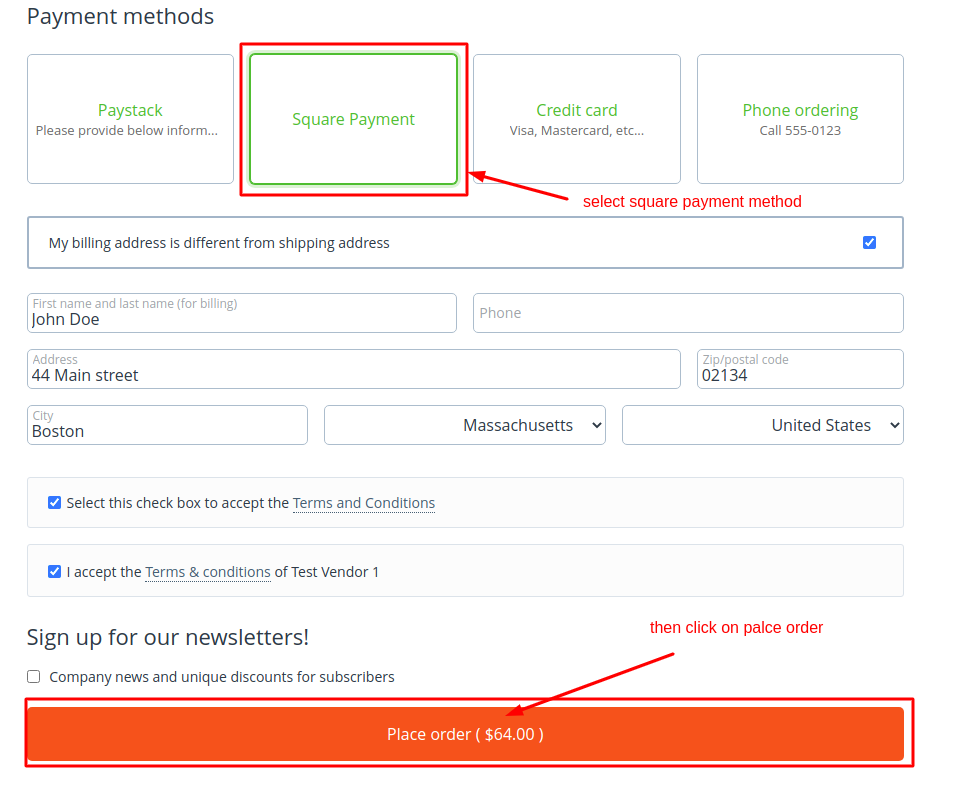This screenshot has height=799, width=953.
Task: Open the Massachusetts state dropdown
Action: (464, 425)
